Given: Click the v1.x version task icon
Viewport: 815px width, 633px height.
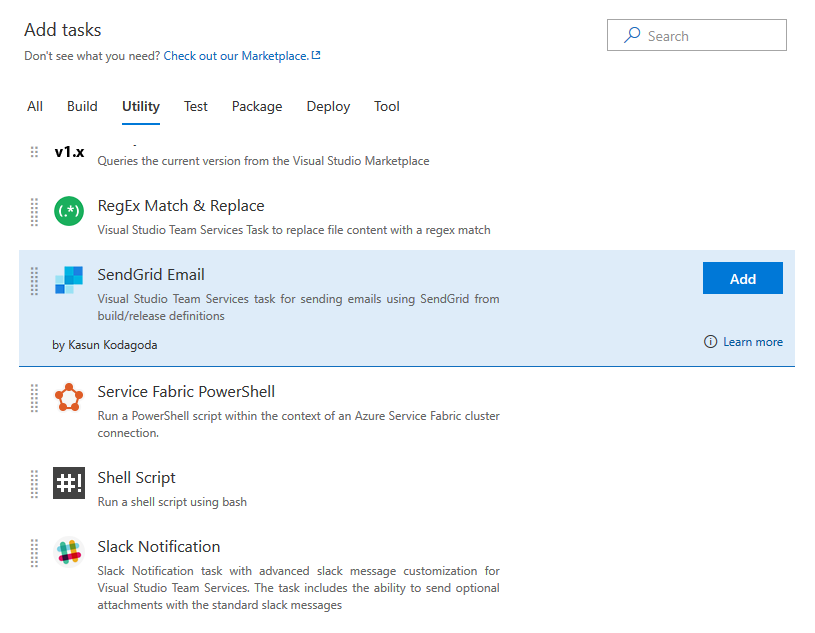Looking at the screenshot, I should click(x=69, y=152).
